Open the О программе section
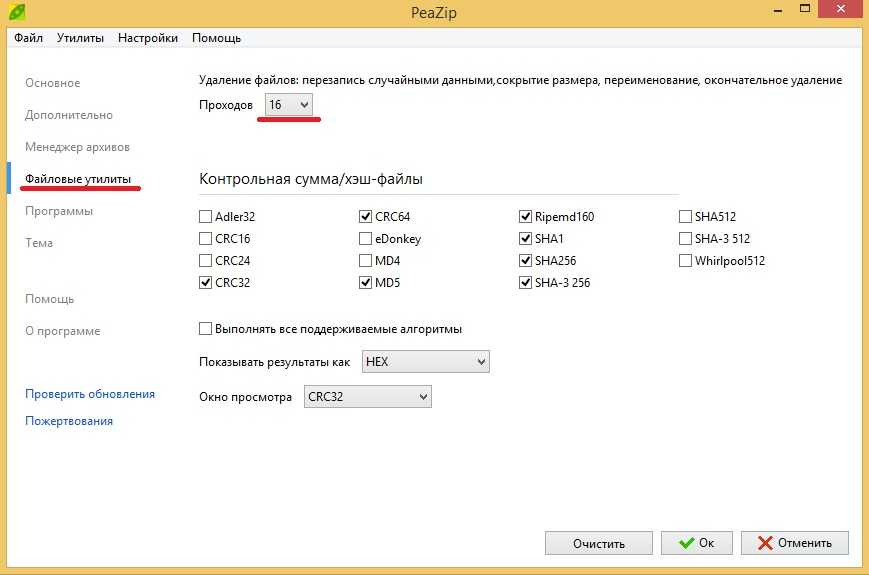Viewport: 869px width, 575px height. coord(63,331)
